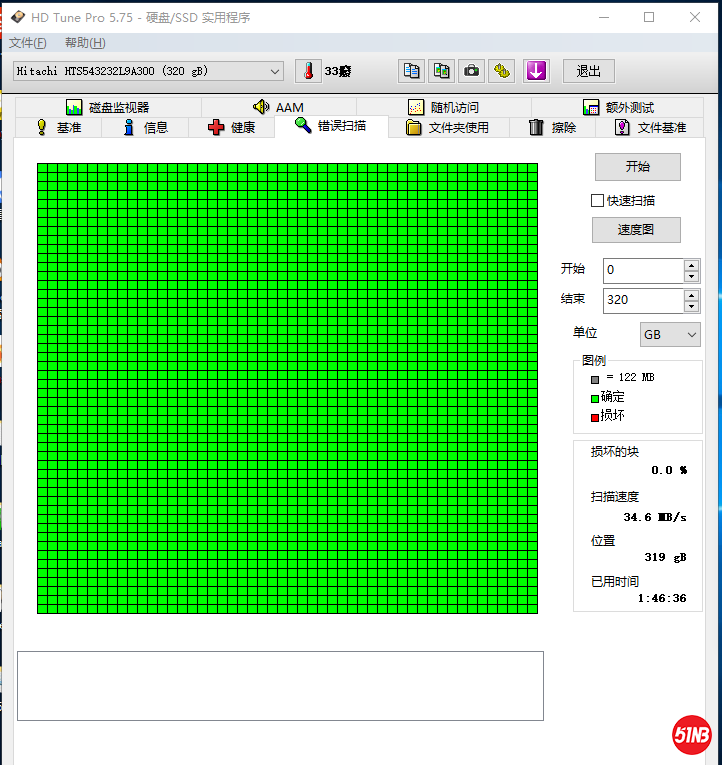Switch to the 文件夹使用 tab
Viewport: 722px width, 765px height.
pyautogui.click(x=447, y=127)
